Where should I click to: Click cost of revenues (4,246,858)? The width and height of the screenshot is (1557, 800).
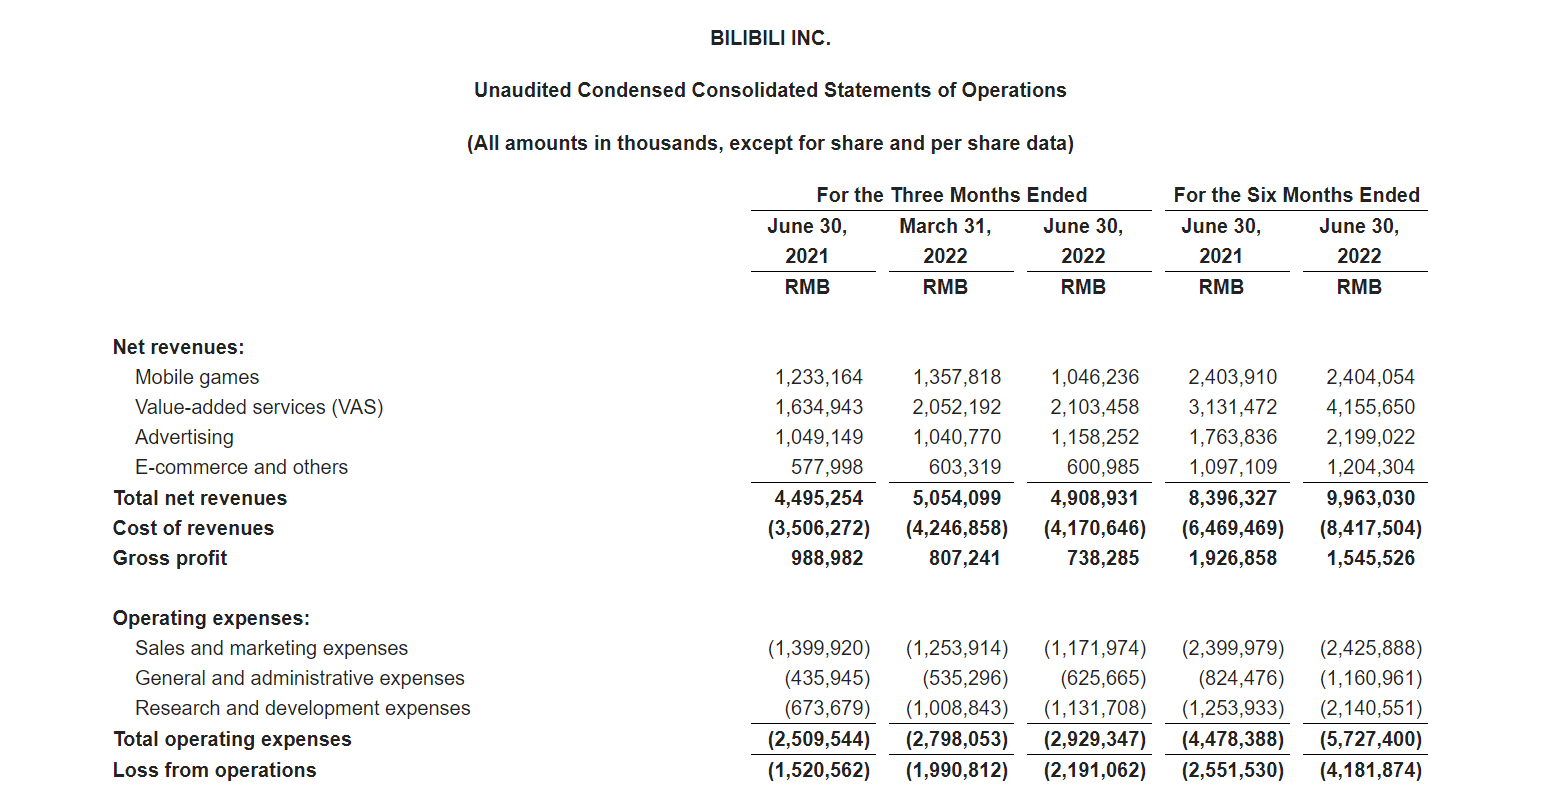[957, 528]
